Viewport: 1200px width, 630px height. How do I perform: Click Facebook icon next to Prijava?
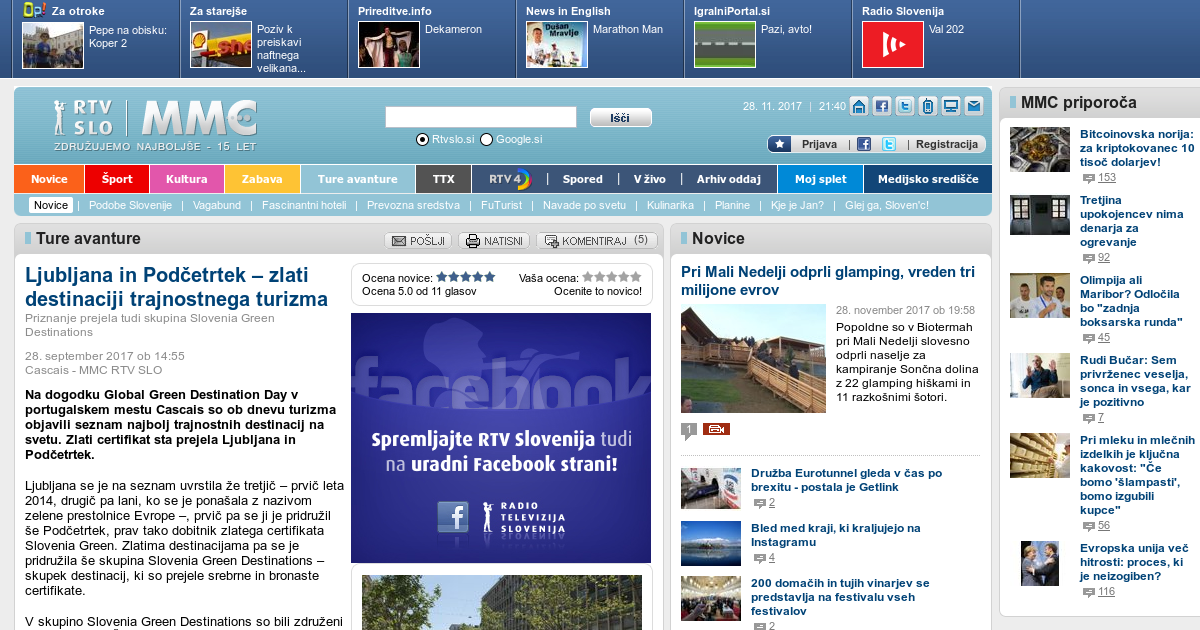[864, 144]
